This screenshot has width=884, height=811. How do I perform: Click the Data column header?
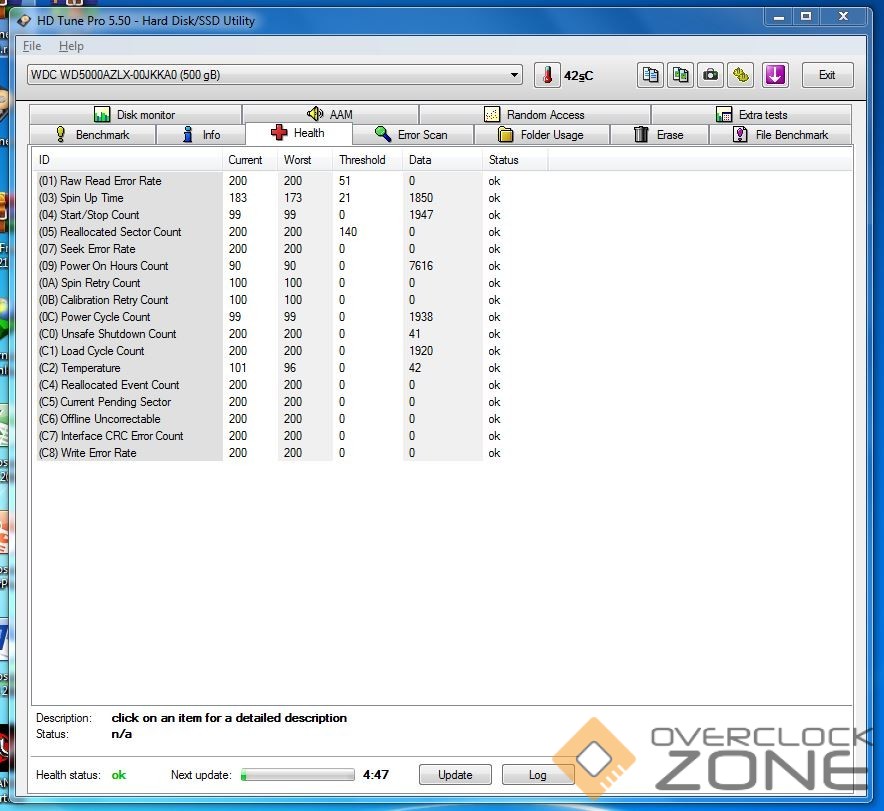point(443,160)
